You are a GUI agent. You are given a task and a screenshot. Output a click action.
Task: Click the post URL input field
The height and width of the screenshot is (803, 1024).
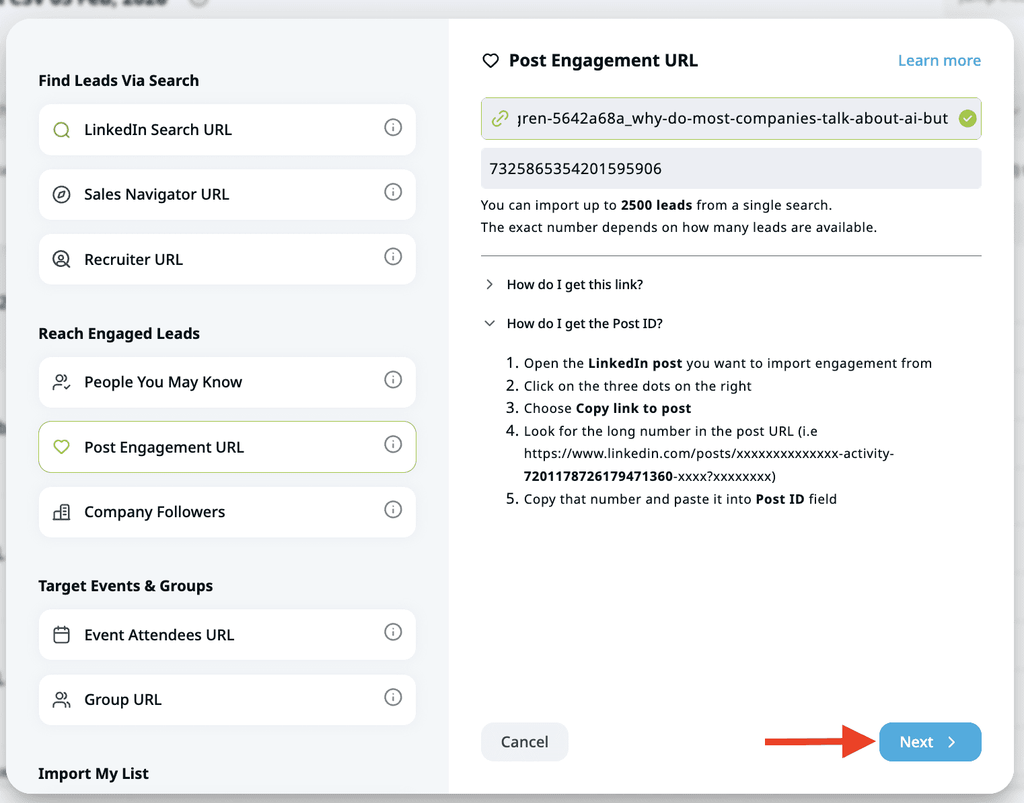pos(731,118)
